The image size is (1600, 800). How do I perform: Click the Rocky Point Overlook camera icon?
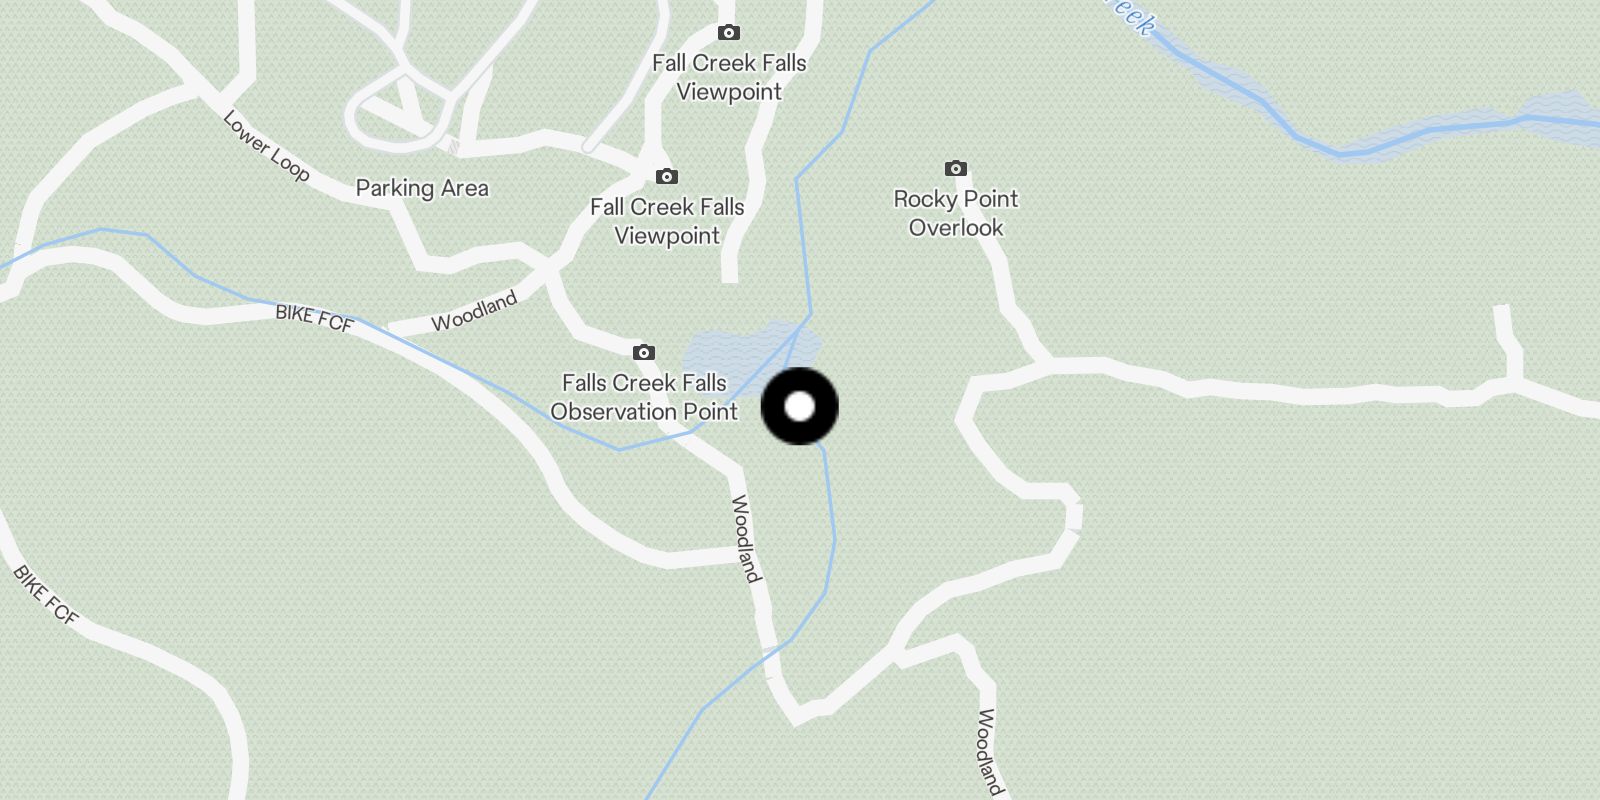click(955, 168)
